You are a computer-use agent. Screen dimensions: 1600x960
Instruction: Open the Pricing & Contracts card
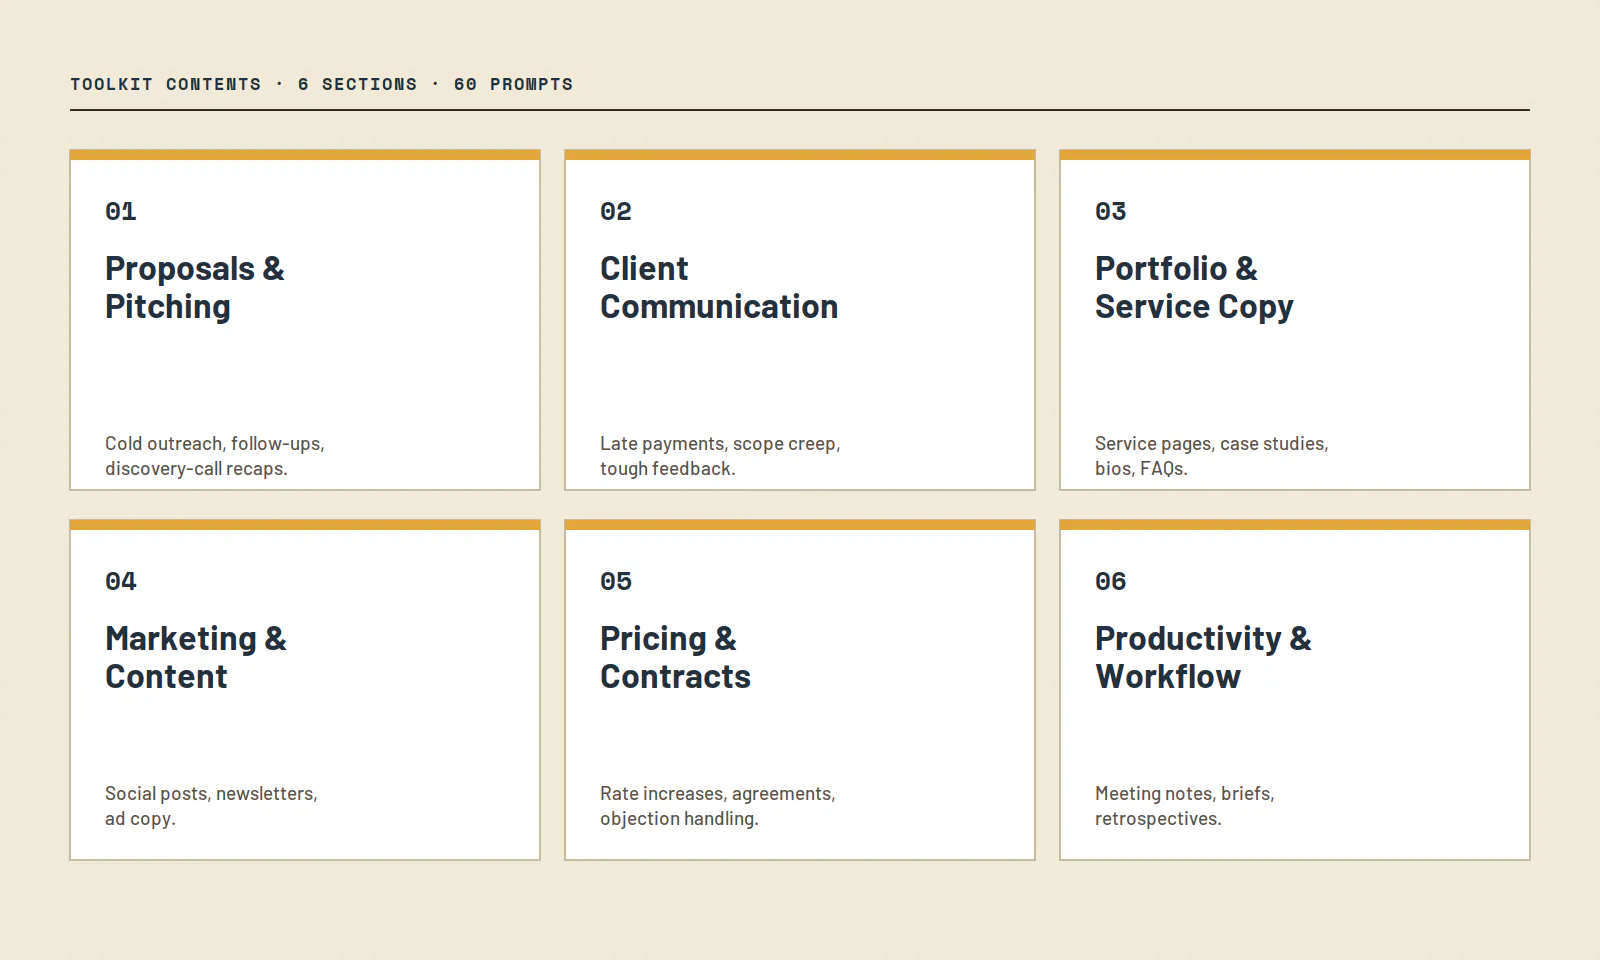click(800, 690)
